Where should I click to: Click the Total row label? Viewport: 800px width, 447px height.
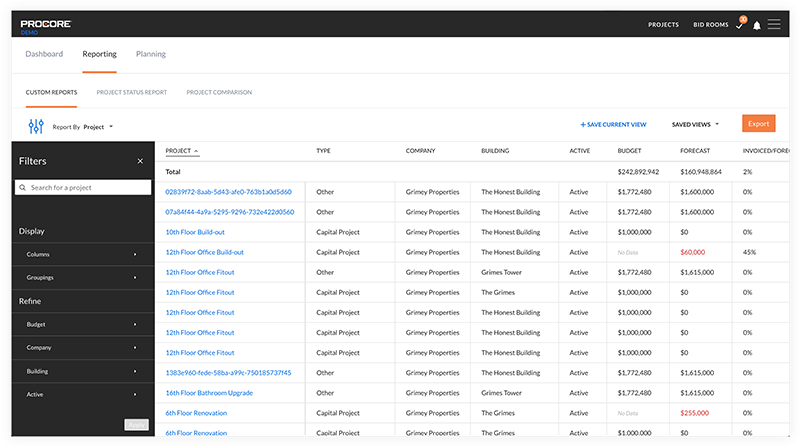(x=173, y=172)
